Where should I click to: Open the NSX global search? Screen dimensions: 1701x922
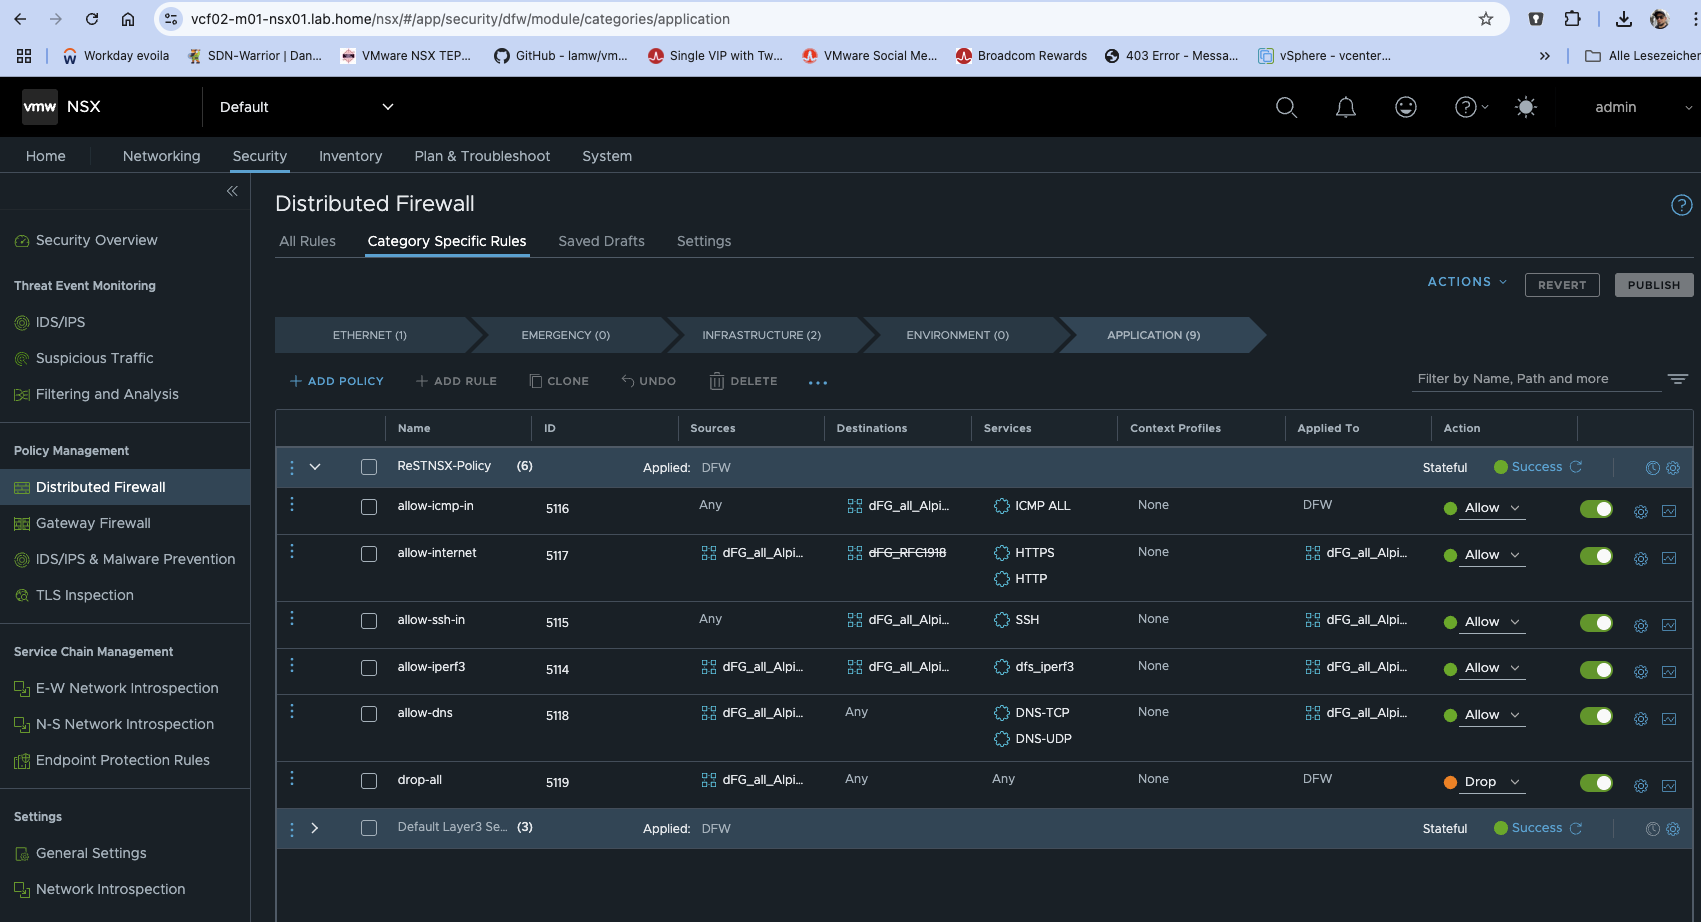tap(1286, 107)
